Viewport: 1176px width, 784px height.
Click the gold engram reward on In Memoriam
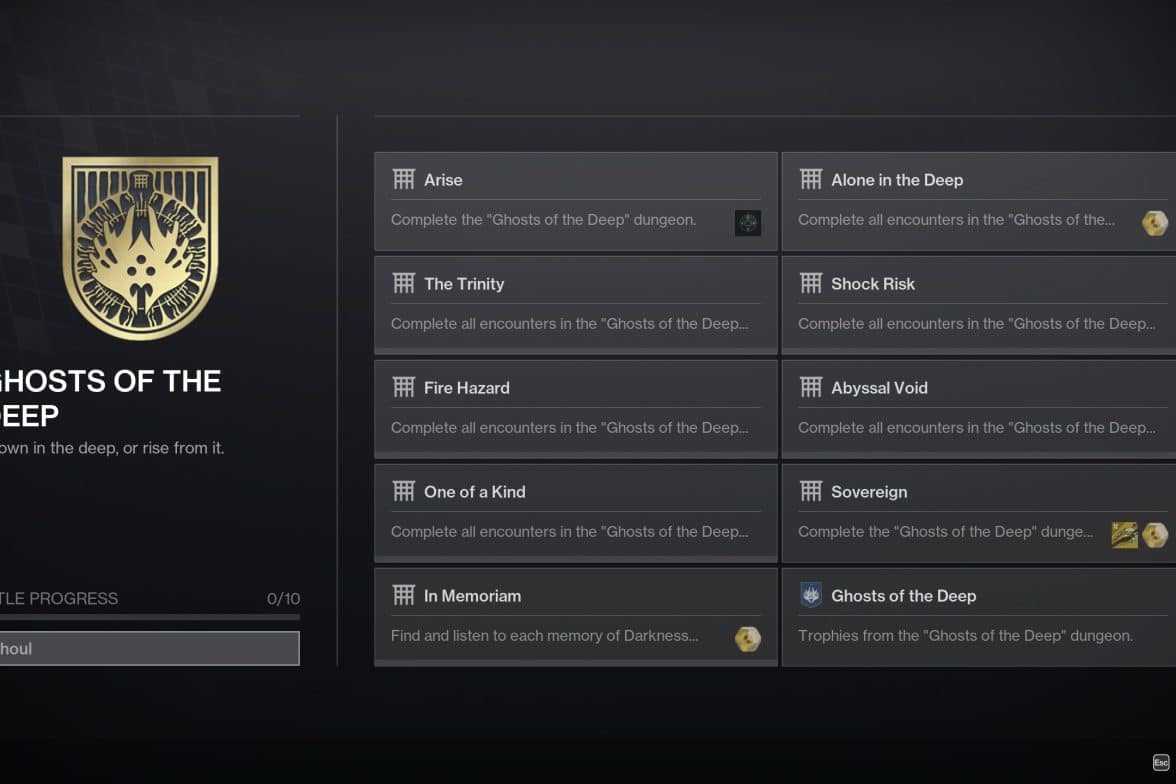(x=748, y=638)
